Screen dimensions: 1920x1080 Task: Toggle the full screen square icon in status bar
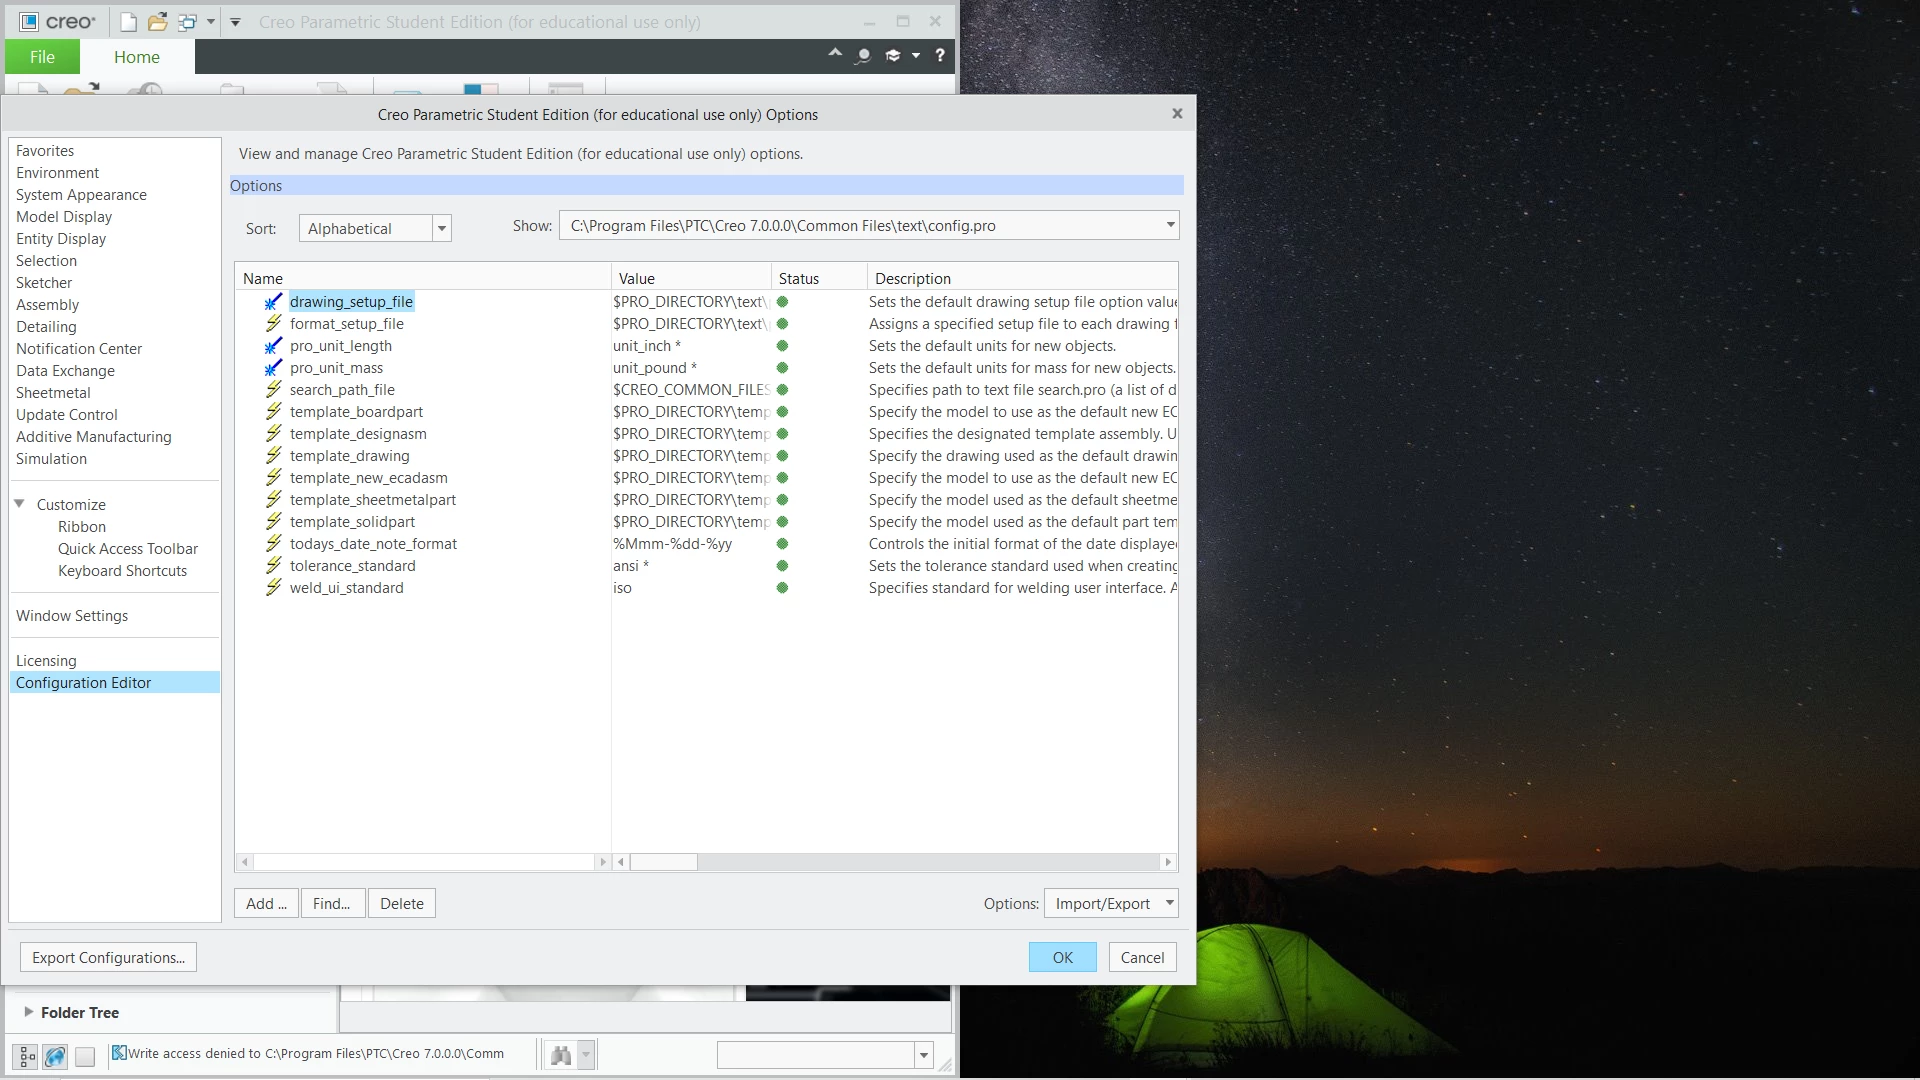tap(85, 1056)
